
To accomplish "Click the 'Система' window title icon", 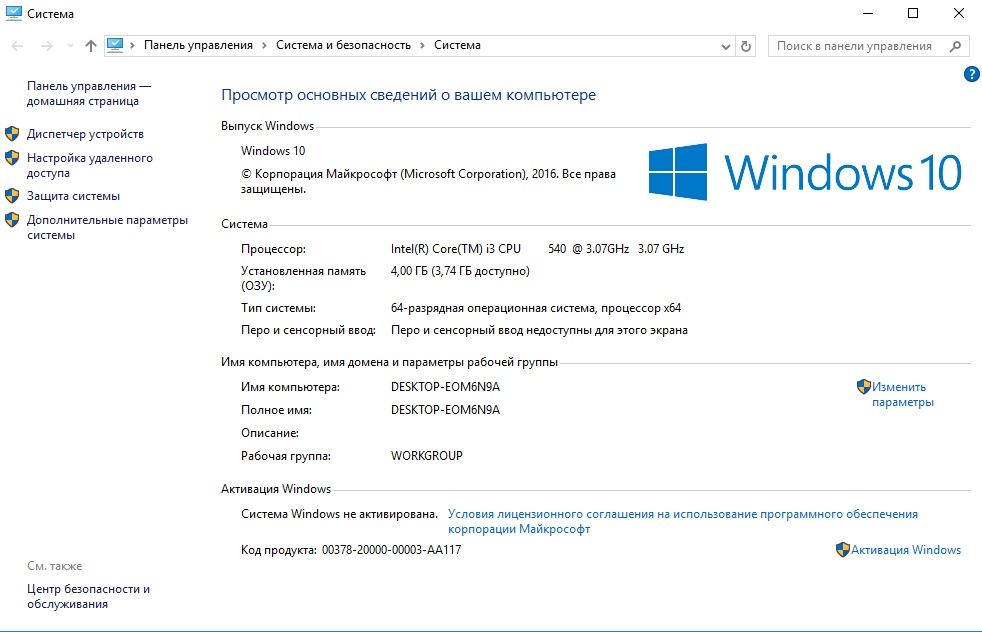I will [13, 13].
